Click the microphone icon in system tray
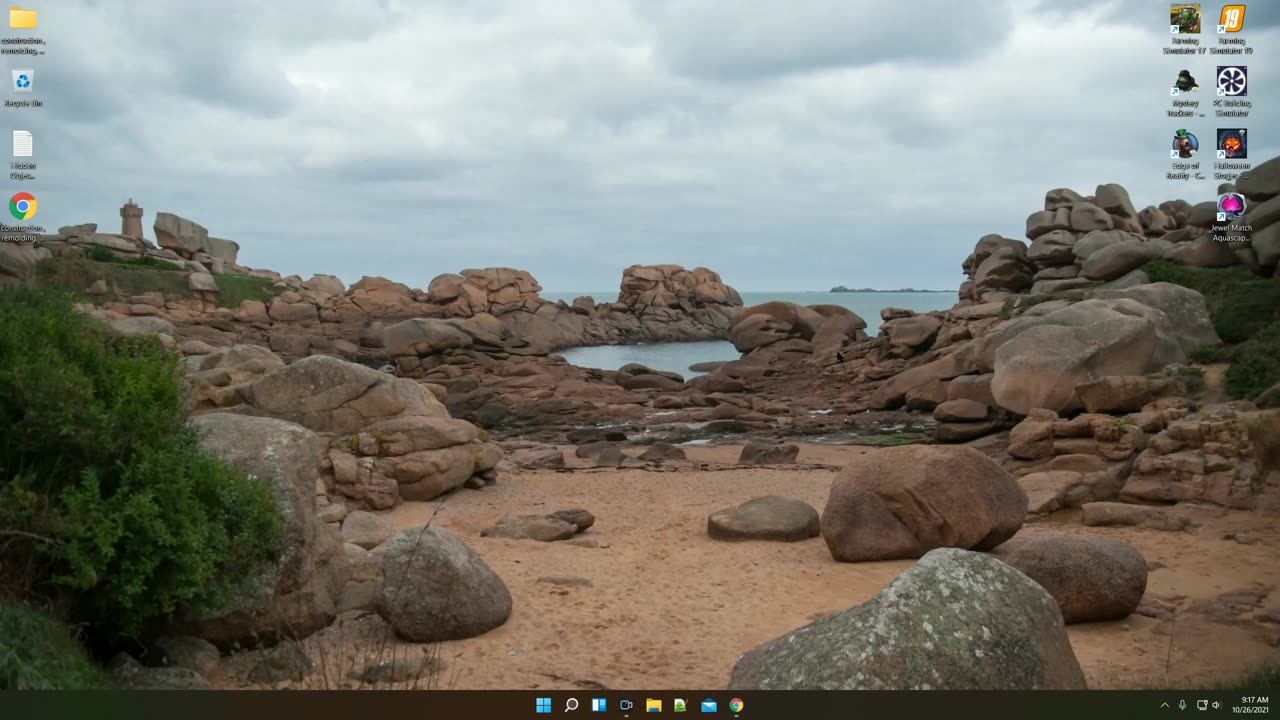 click(x=1182, y=705)
